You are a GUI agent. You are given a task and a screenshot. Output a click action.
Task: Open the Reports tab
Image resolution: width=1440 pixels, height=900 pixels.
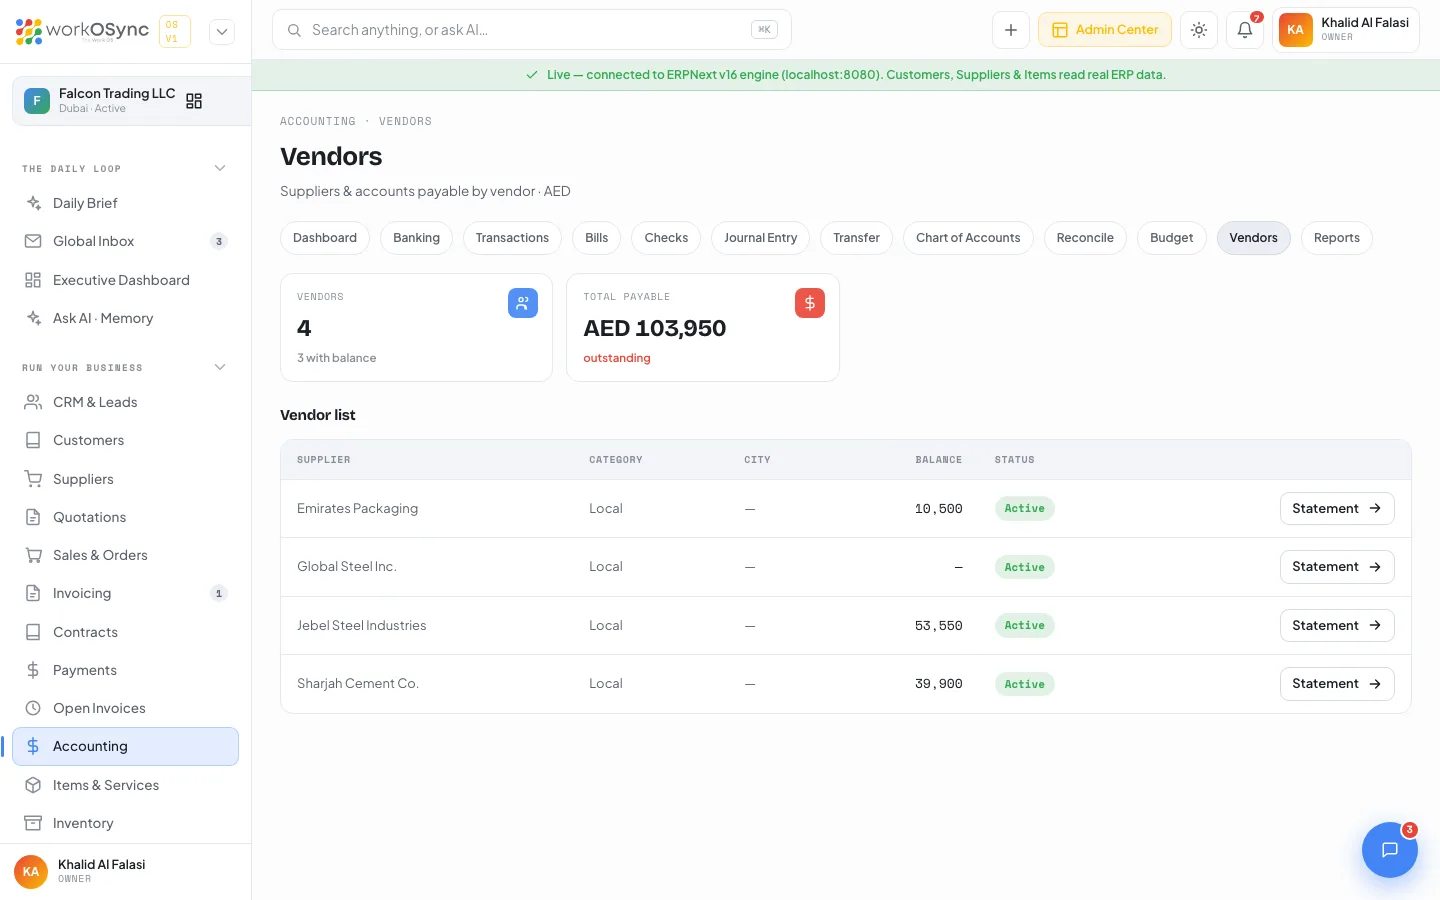[1337, 238]
